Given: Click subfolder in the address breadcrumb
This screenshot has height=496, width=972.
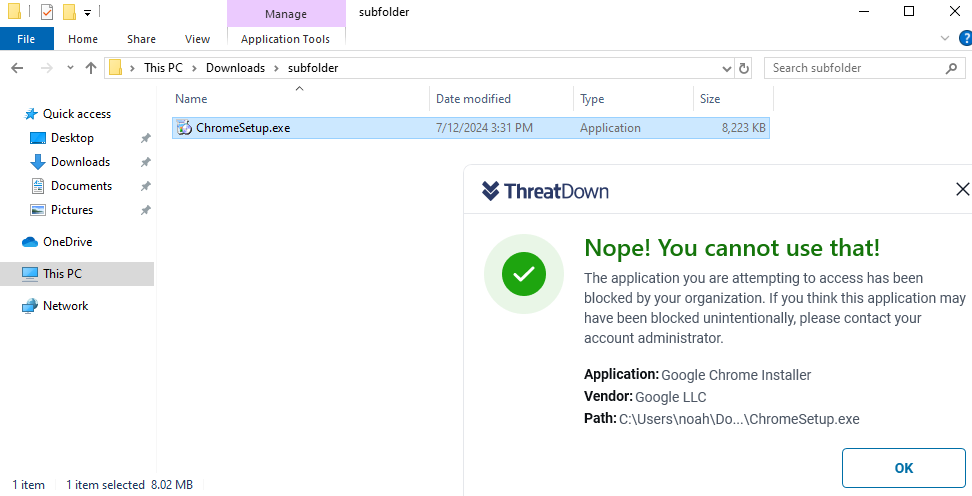Looking at the screenshot, I should [313, 68].
